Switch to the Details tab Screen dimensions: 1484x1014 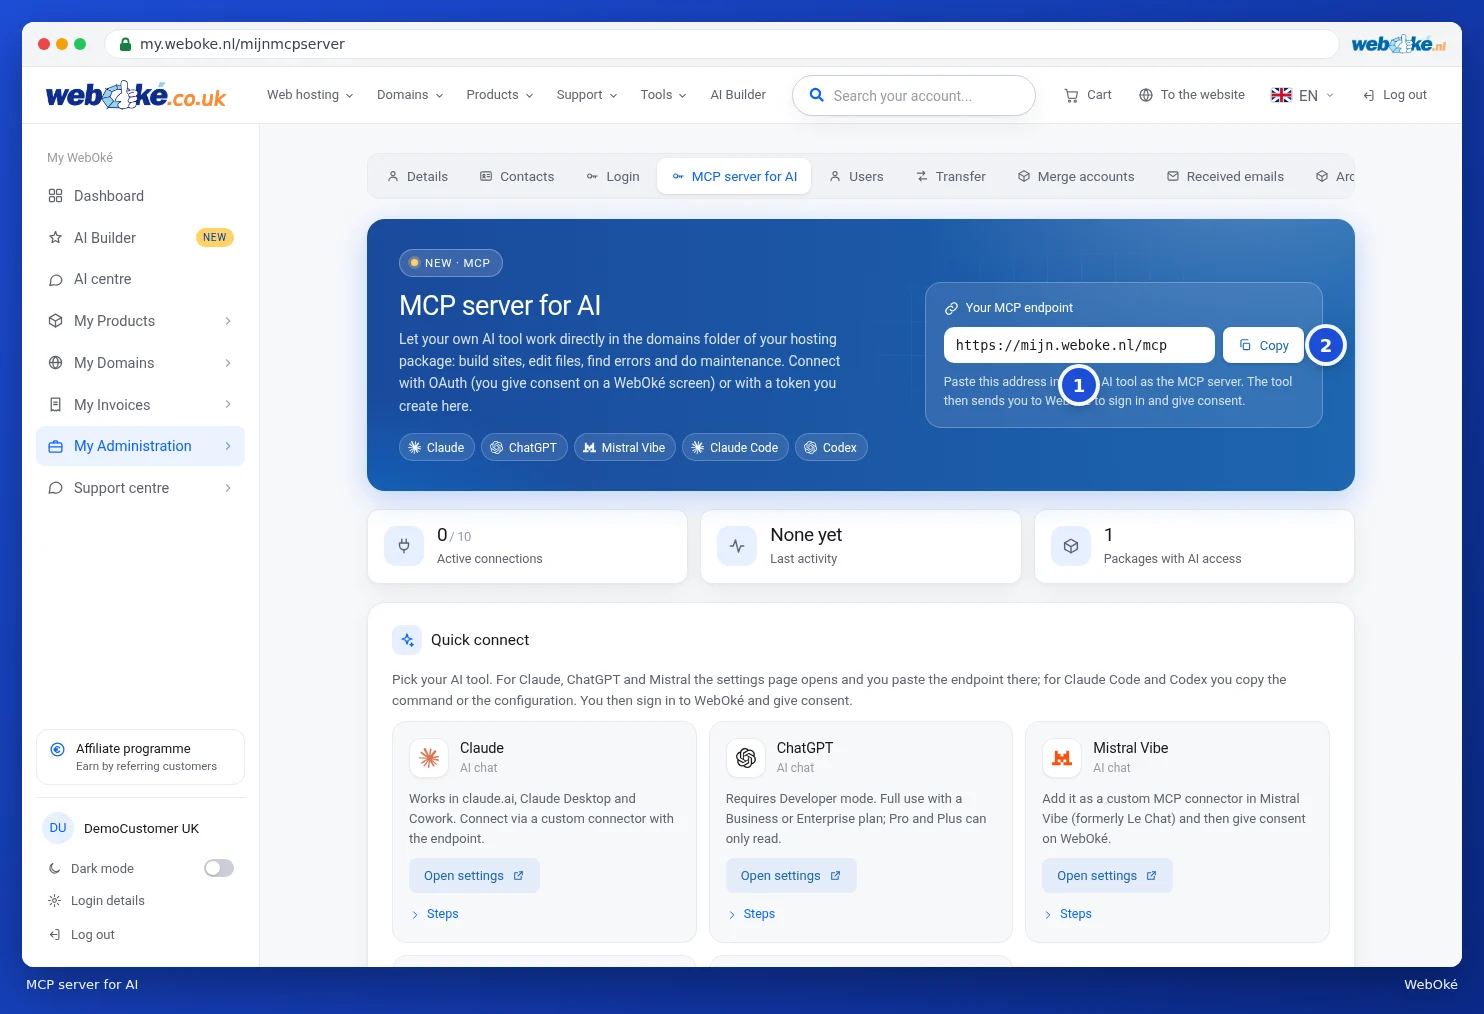coord(418,177)
